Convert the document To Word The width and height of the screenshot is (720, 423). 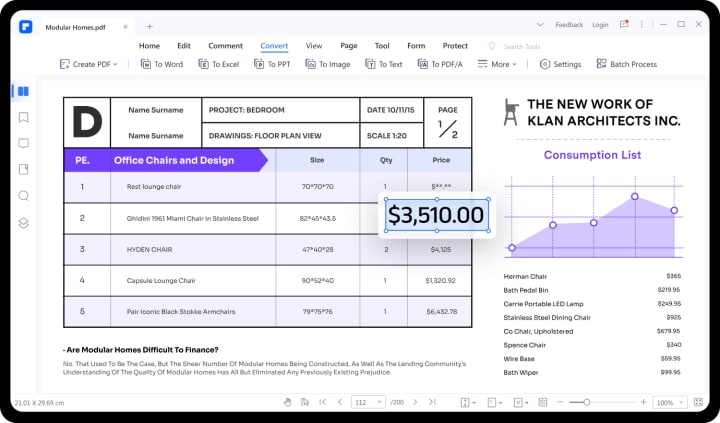(162, 64)
